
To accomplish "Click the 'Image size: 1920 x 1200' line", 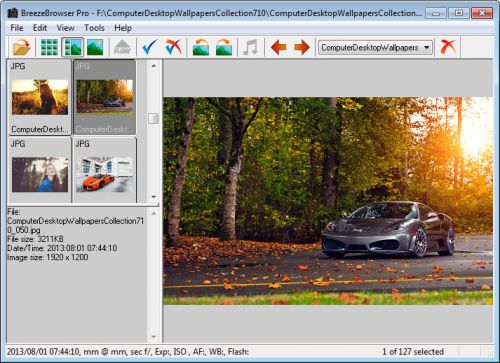I will [x=48, y=257].
